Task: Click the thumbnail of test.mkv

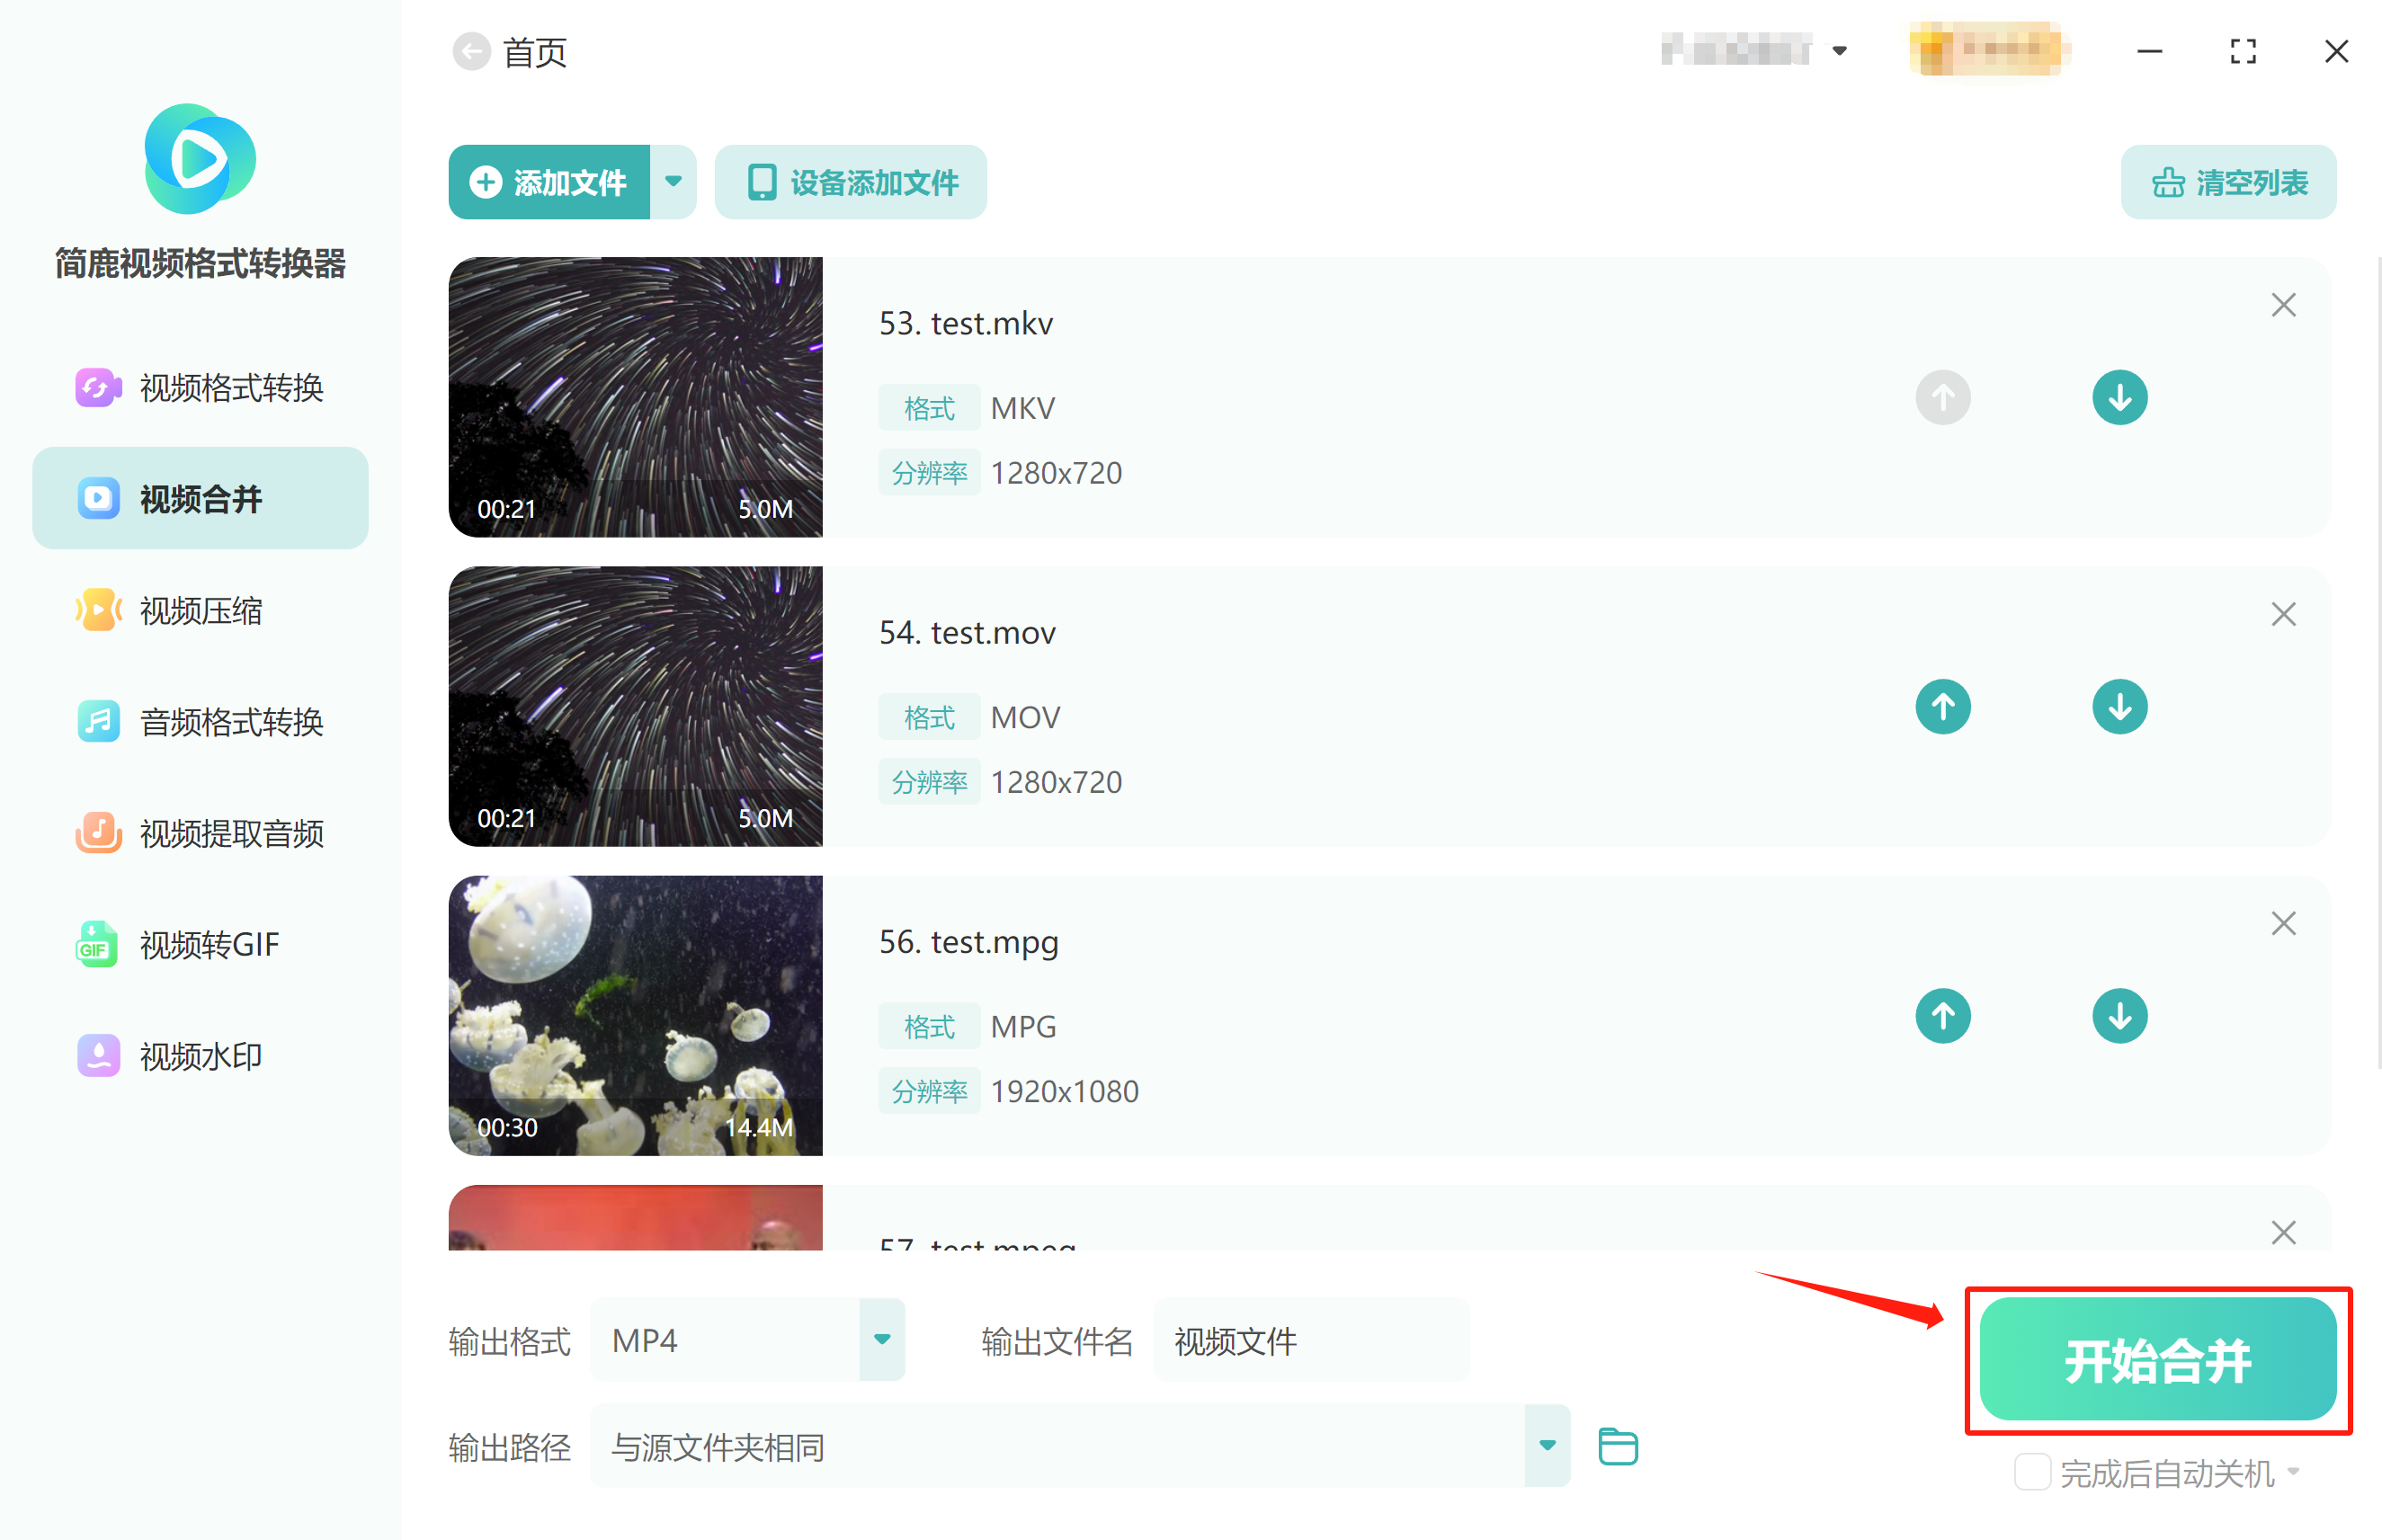Action: tap(634, 396)
